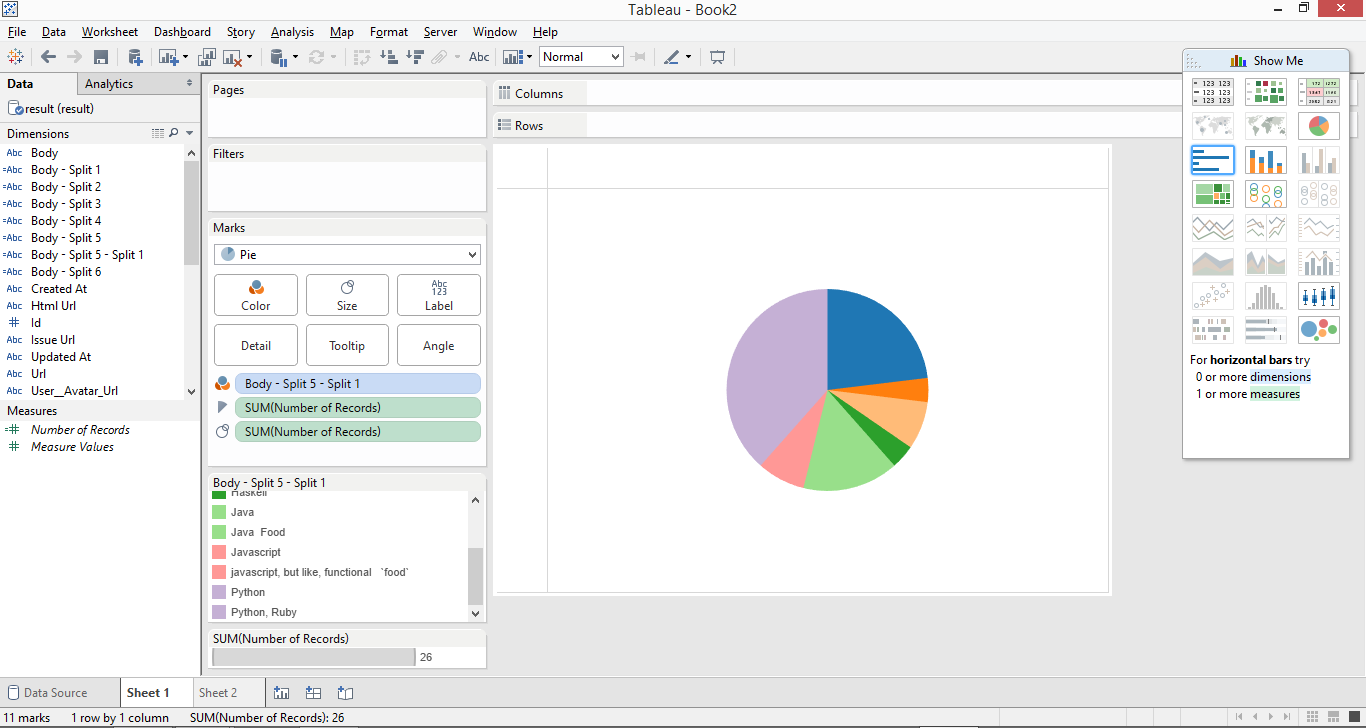Click the Color button on Marks card
Viewport: 1366px width, 728px height.
pos(256,295)
